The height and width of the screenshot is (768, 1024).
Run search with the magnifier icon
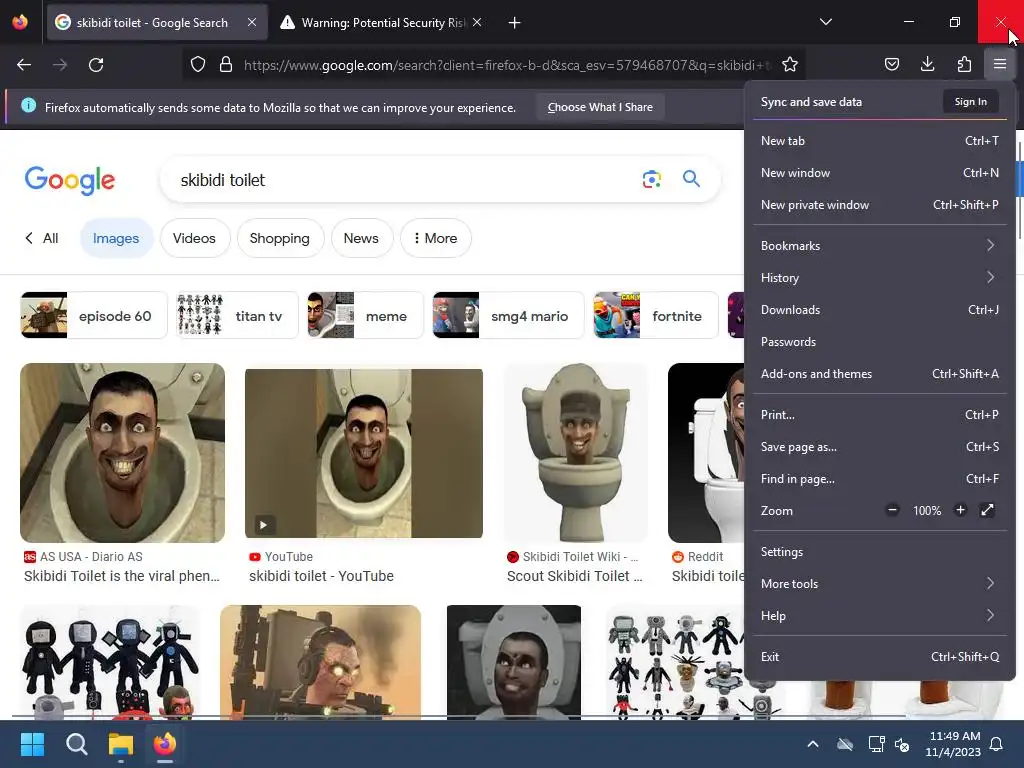(692, 178)
